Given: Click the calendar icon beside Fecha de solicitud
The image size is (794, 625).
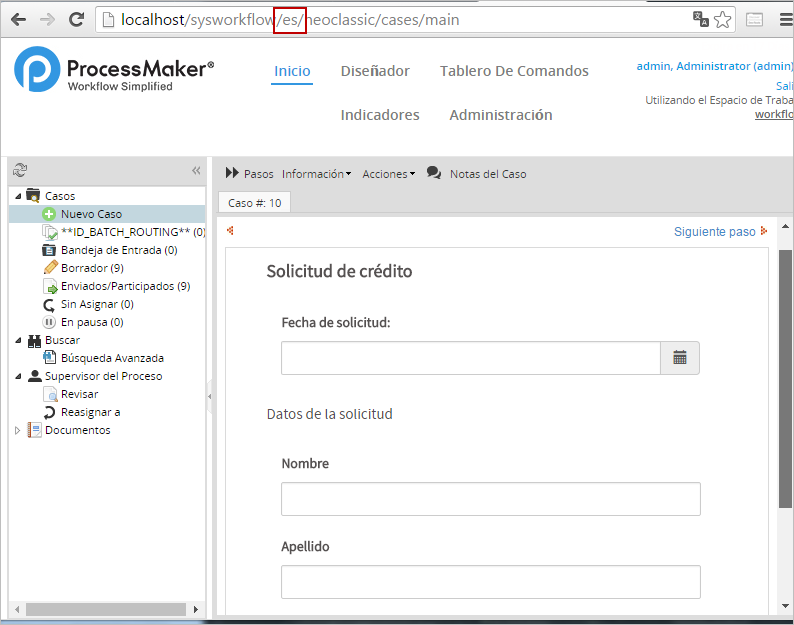Looking at the screenshot, I should tap(680, 358).
